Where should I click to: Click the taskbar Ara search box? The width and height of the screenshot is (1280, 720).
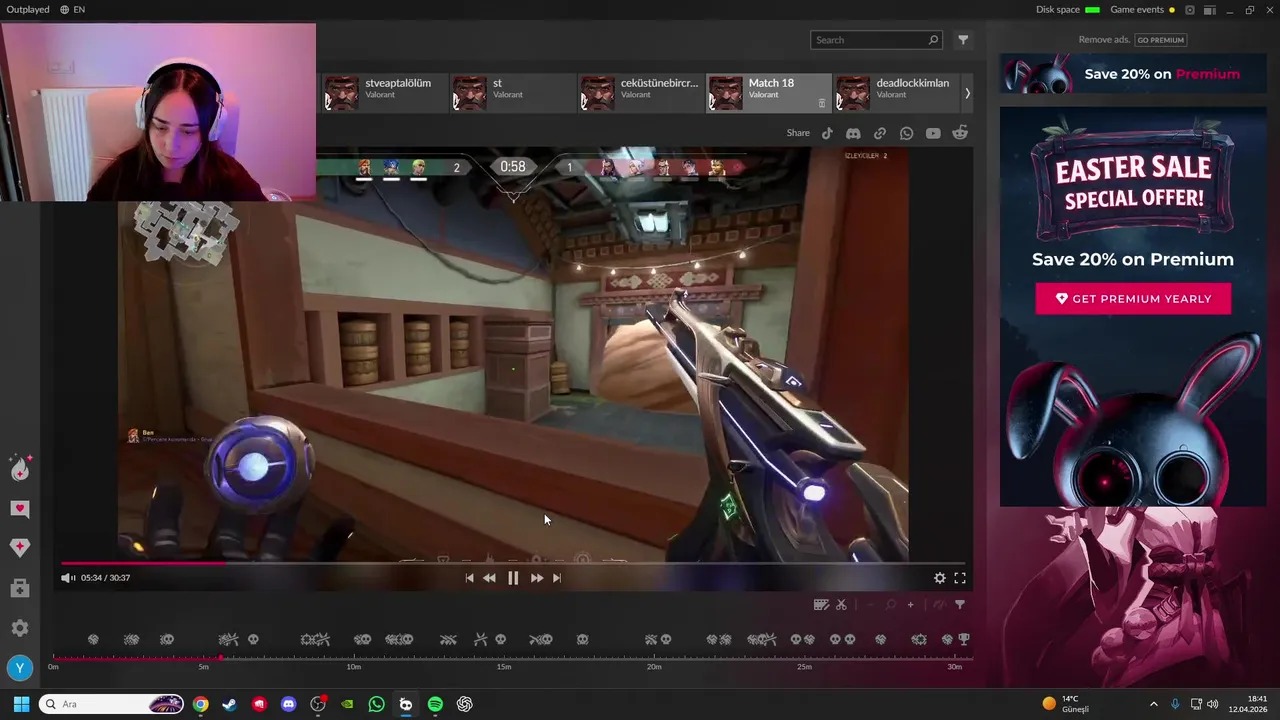point(112,704)
